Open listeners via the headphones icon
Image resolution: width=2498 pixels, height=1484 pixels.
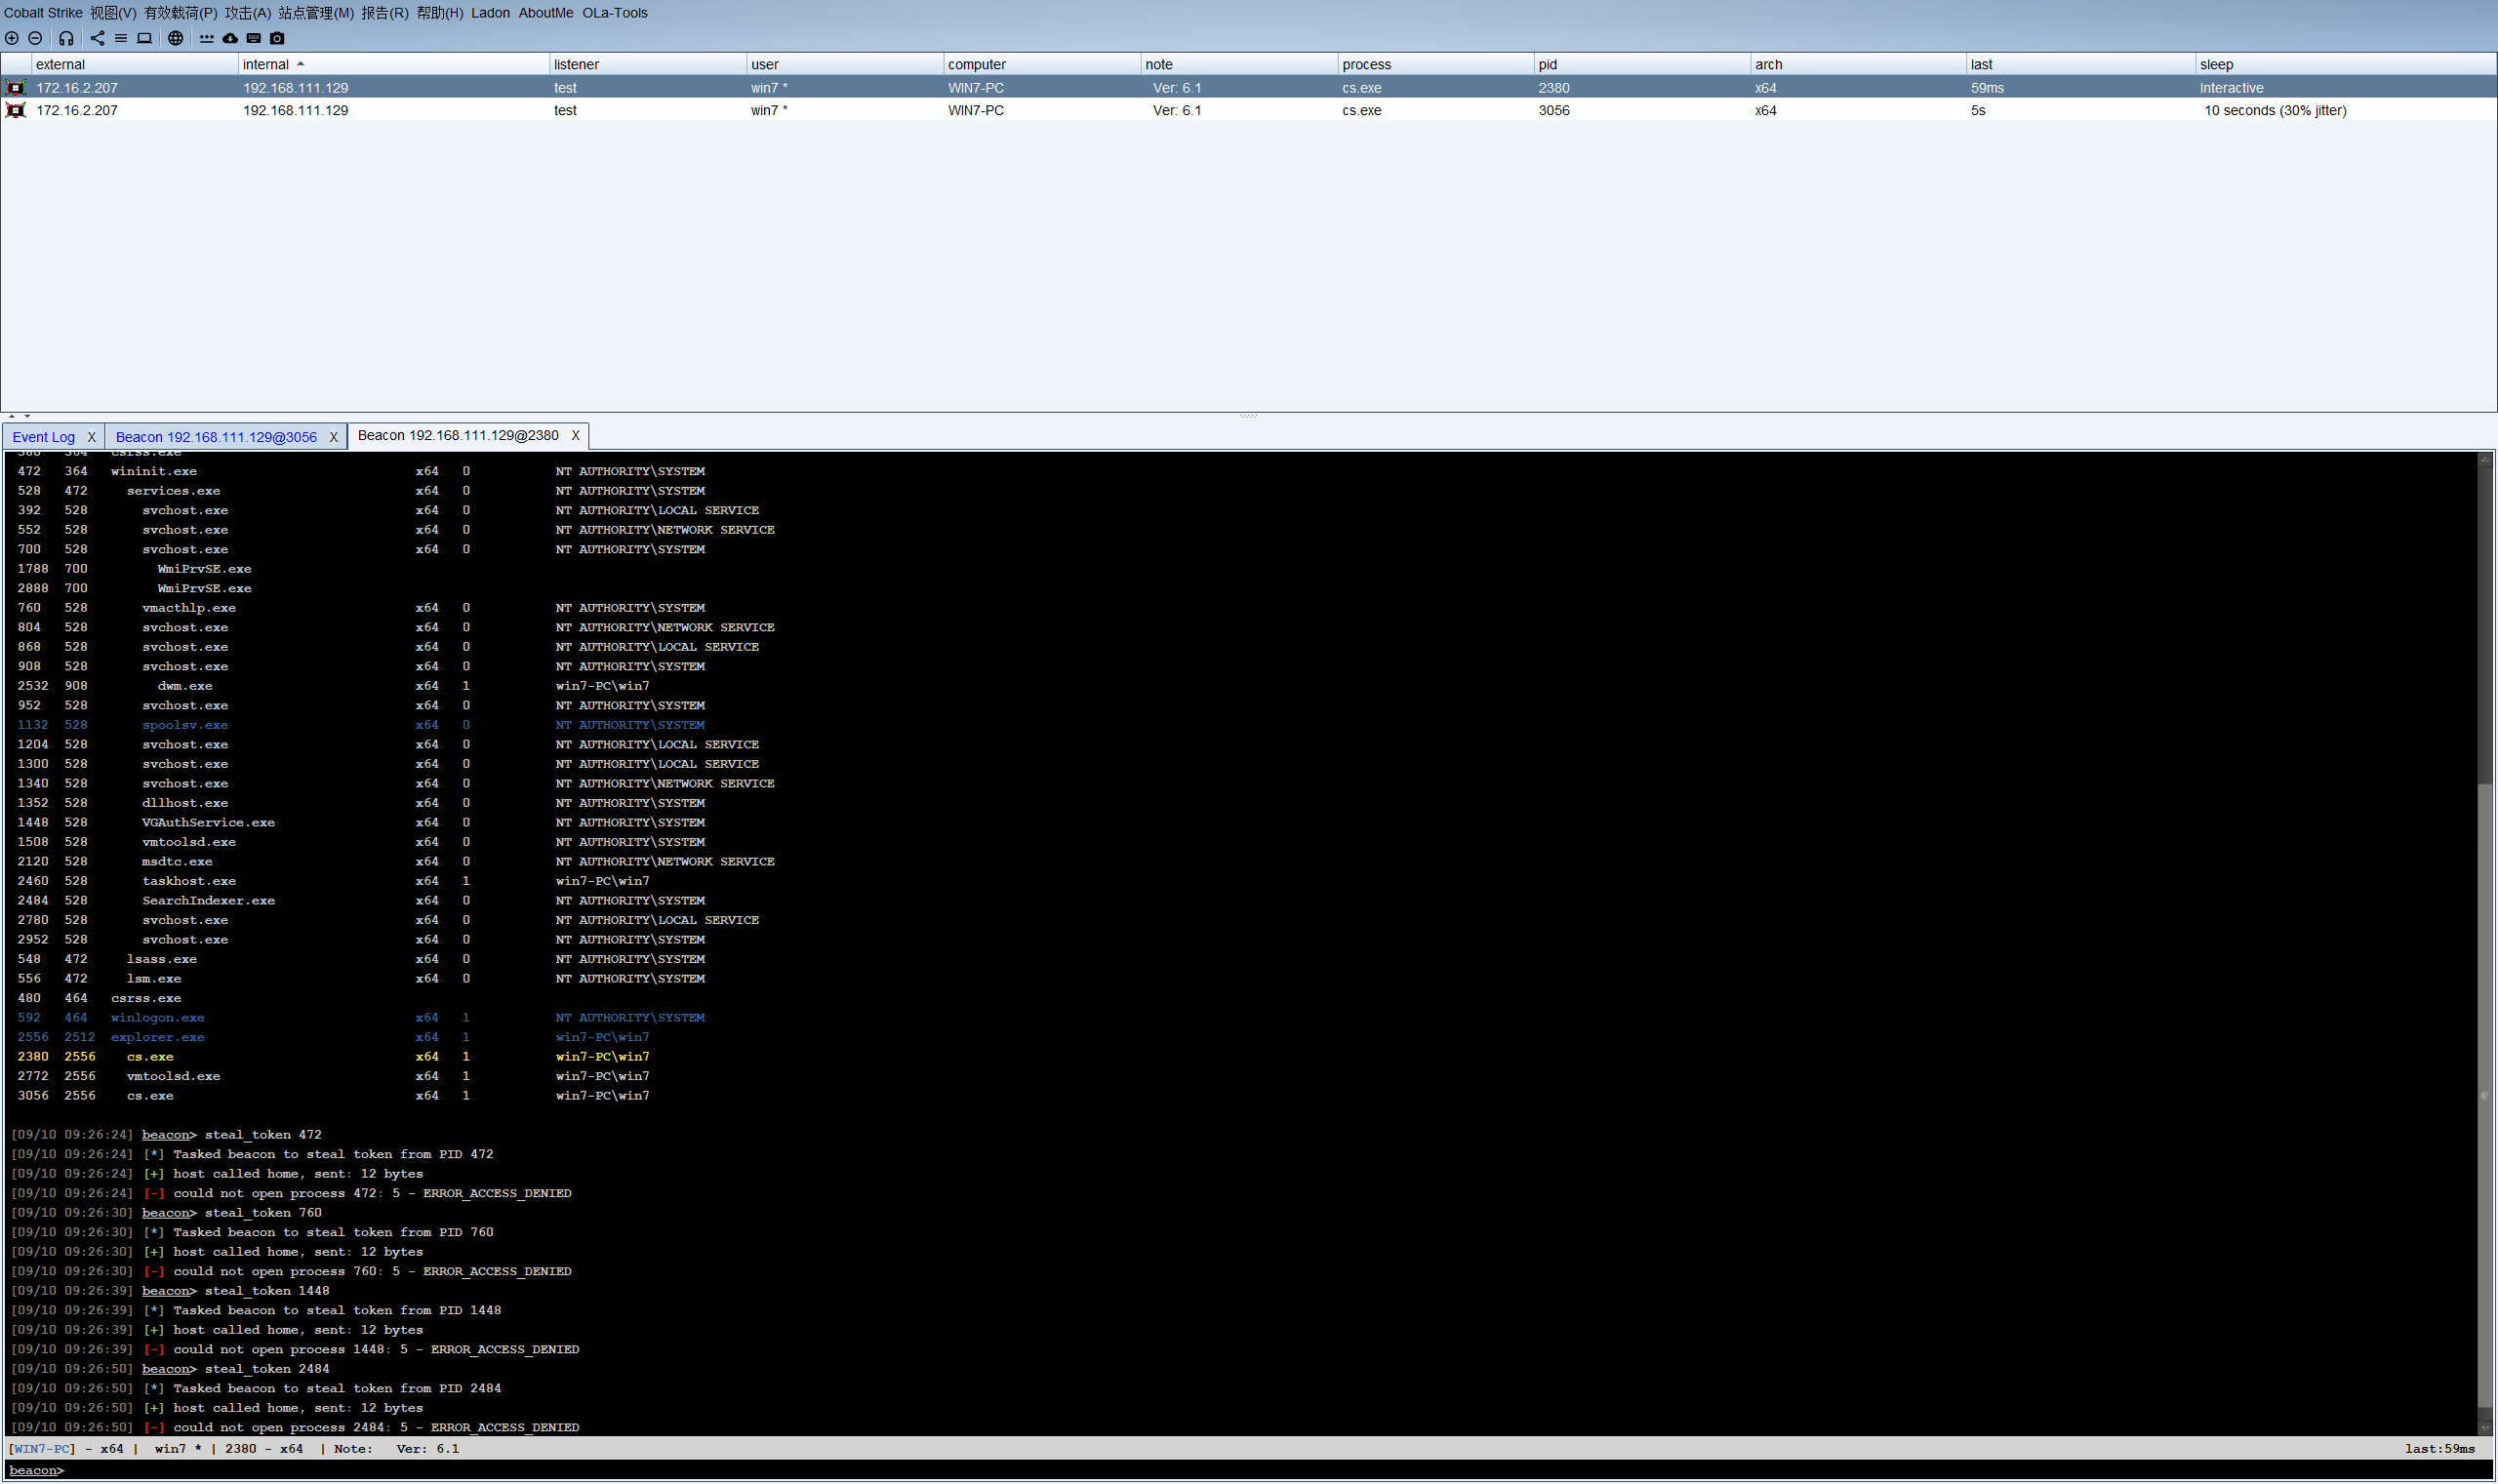66,38
